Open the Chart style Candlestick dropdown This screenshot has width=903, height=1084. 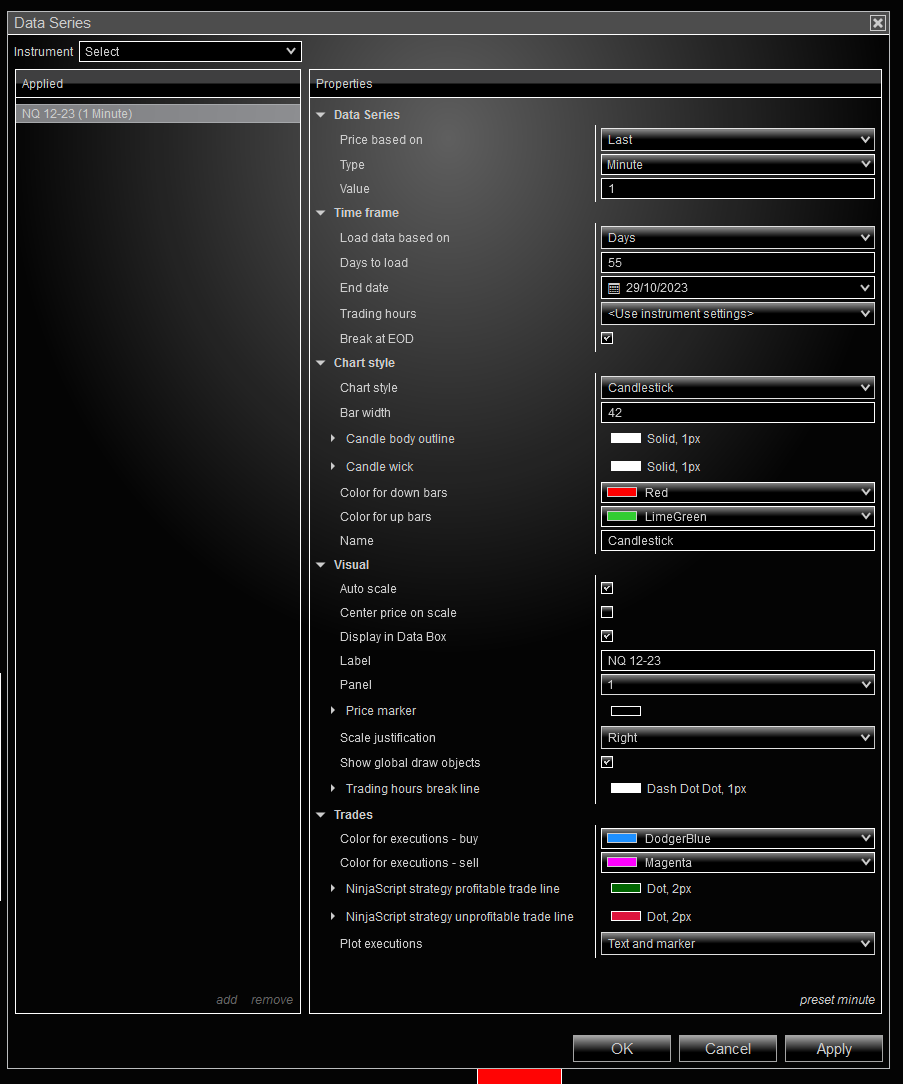click(738, 388)
